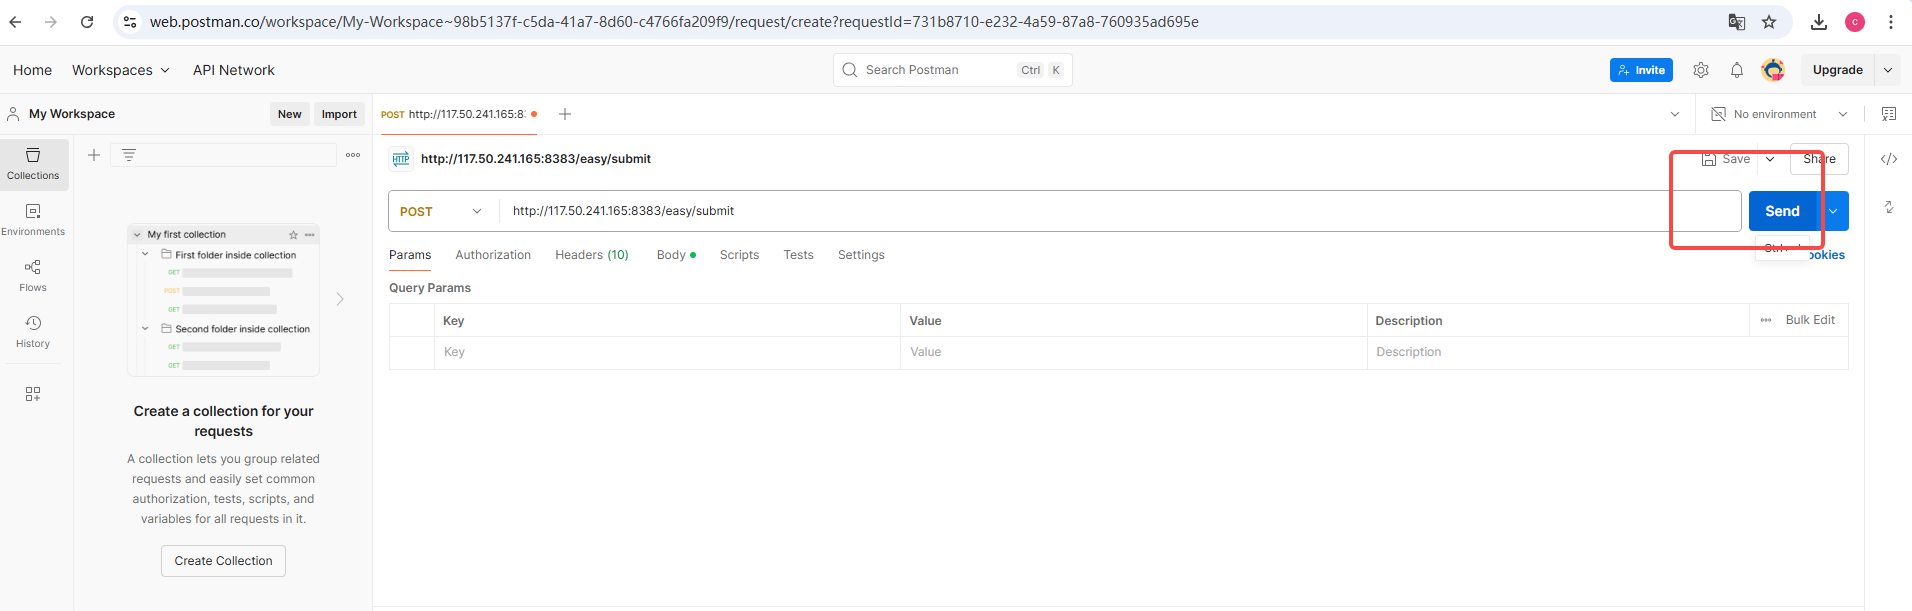Click the browser address bar URL
The height and width of the screenshot is (611, 1912).
pyautogui.click(x=674, y=22)
